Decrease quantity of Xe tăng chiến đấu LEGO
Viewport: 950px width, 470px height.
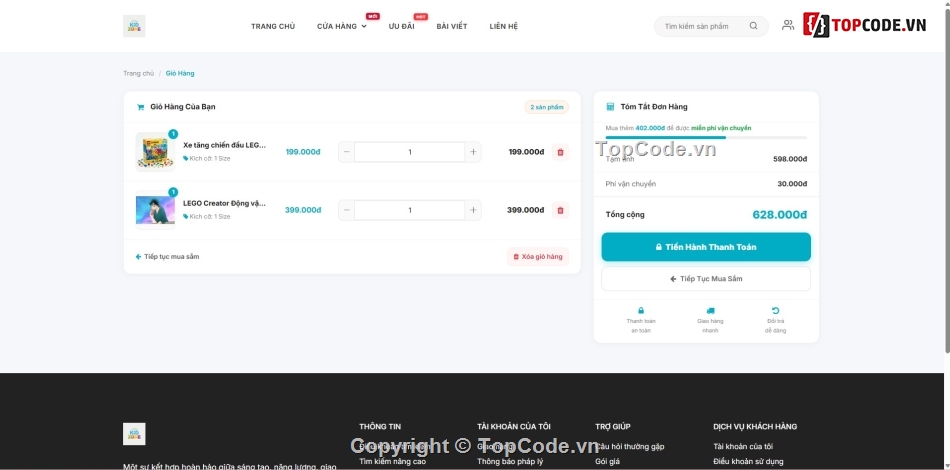pyautogui.click(x=347, y=152)
